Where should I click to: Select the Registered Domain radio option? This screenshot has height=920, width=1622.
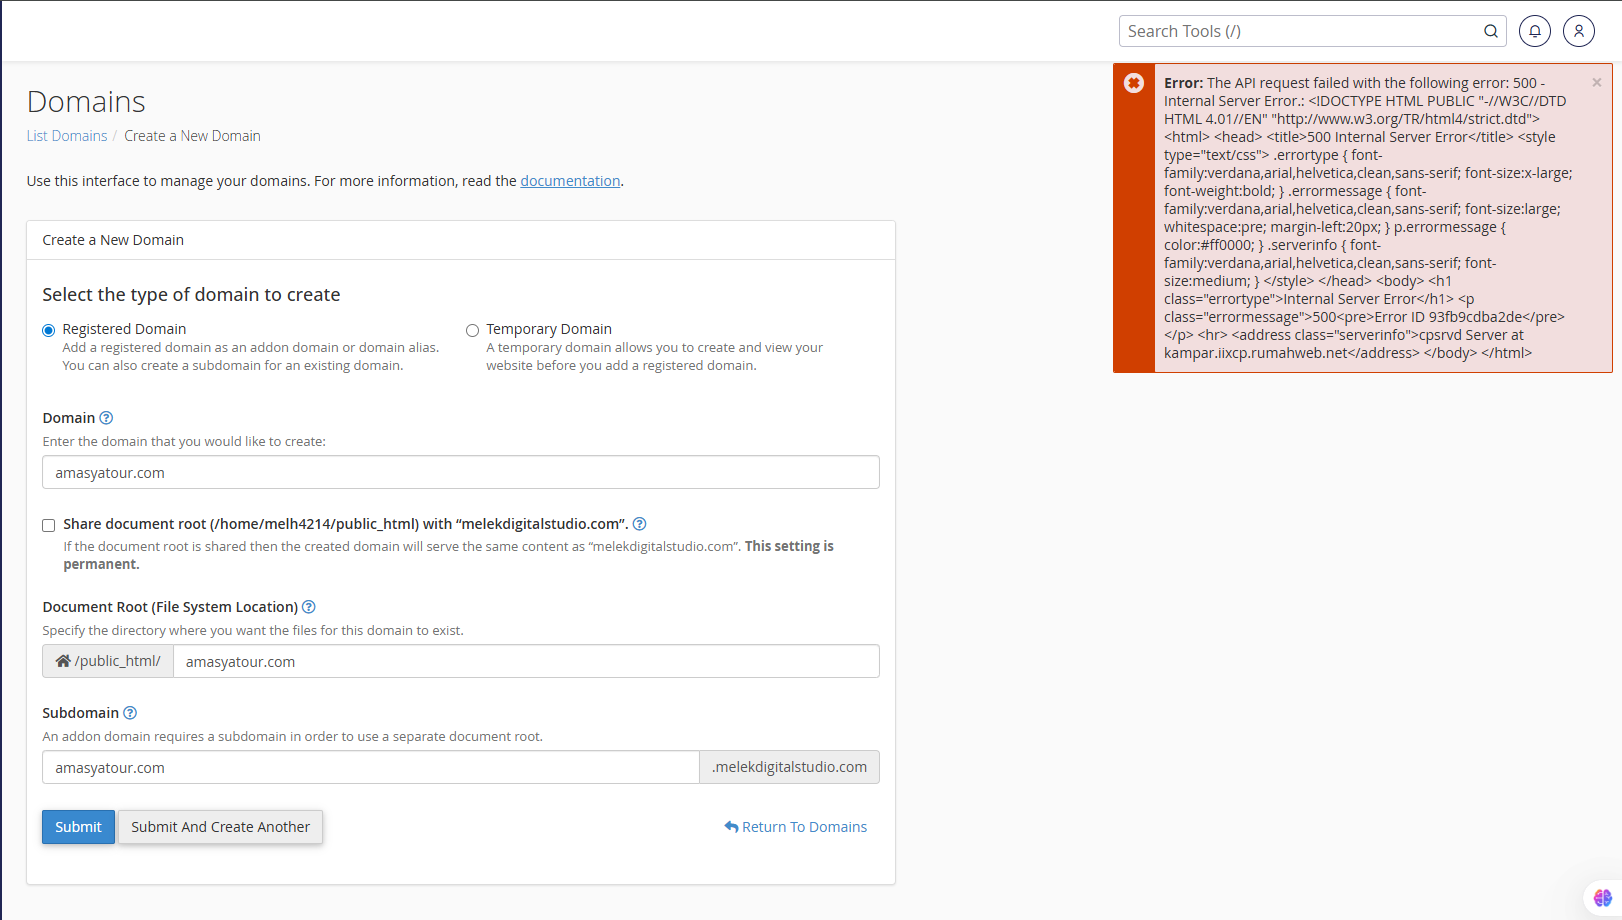point(49,330)
